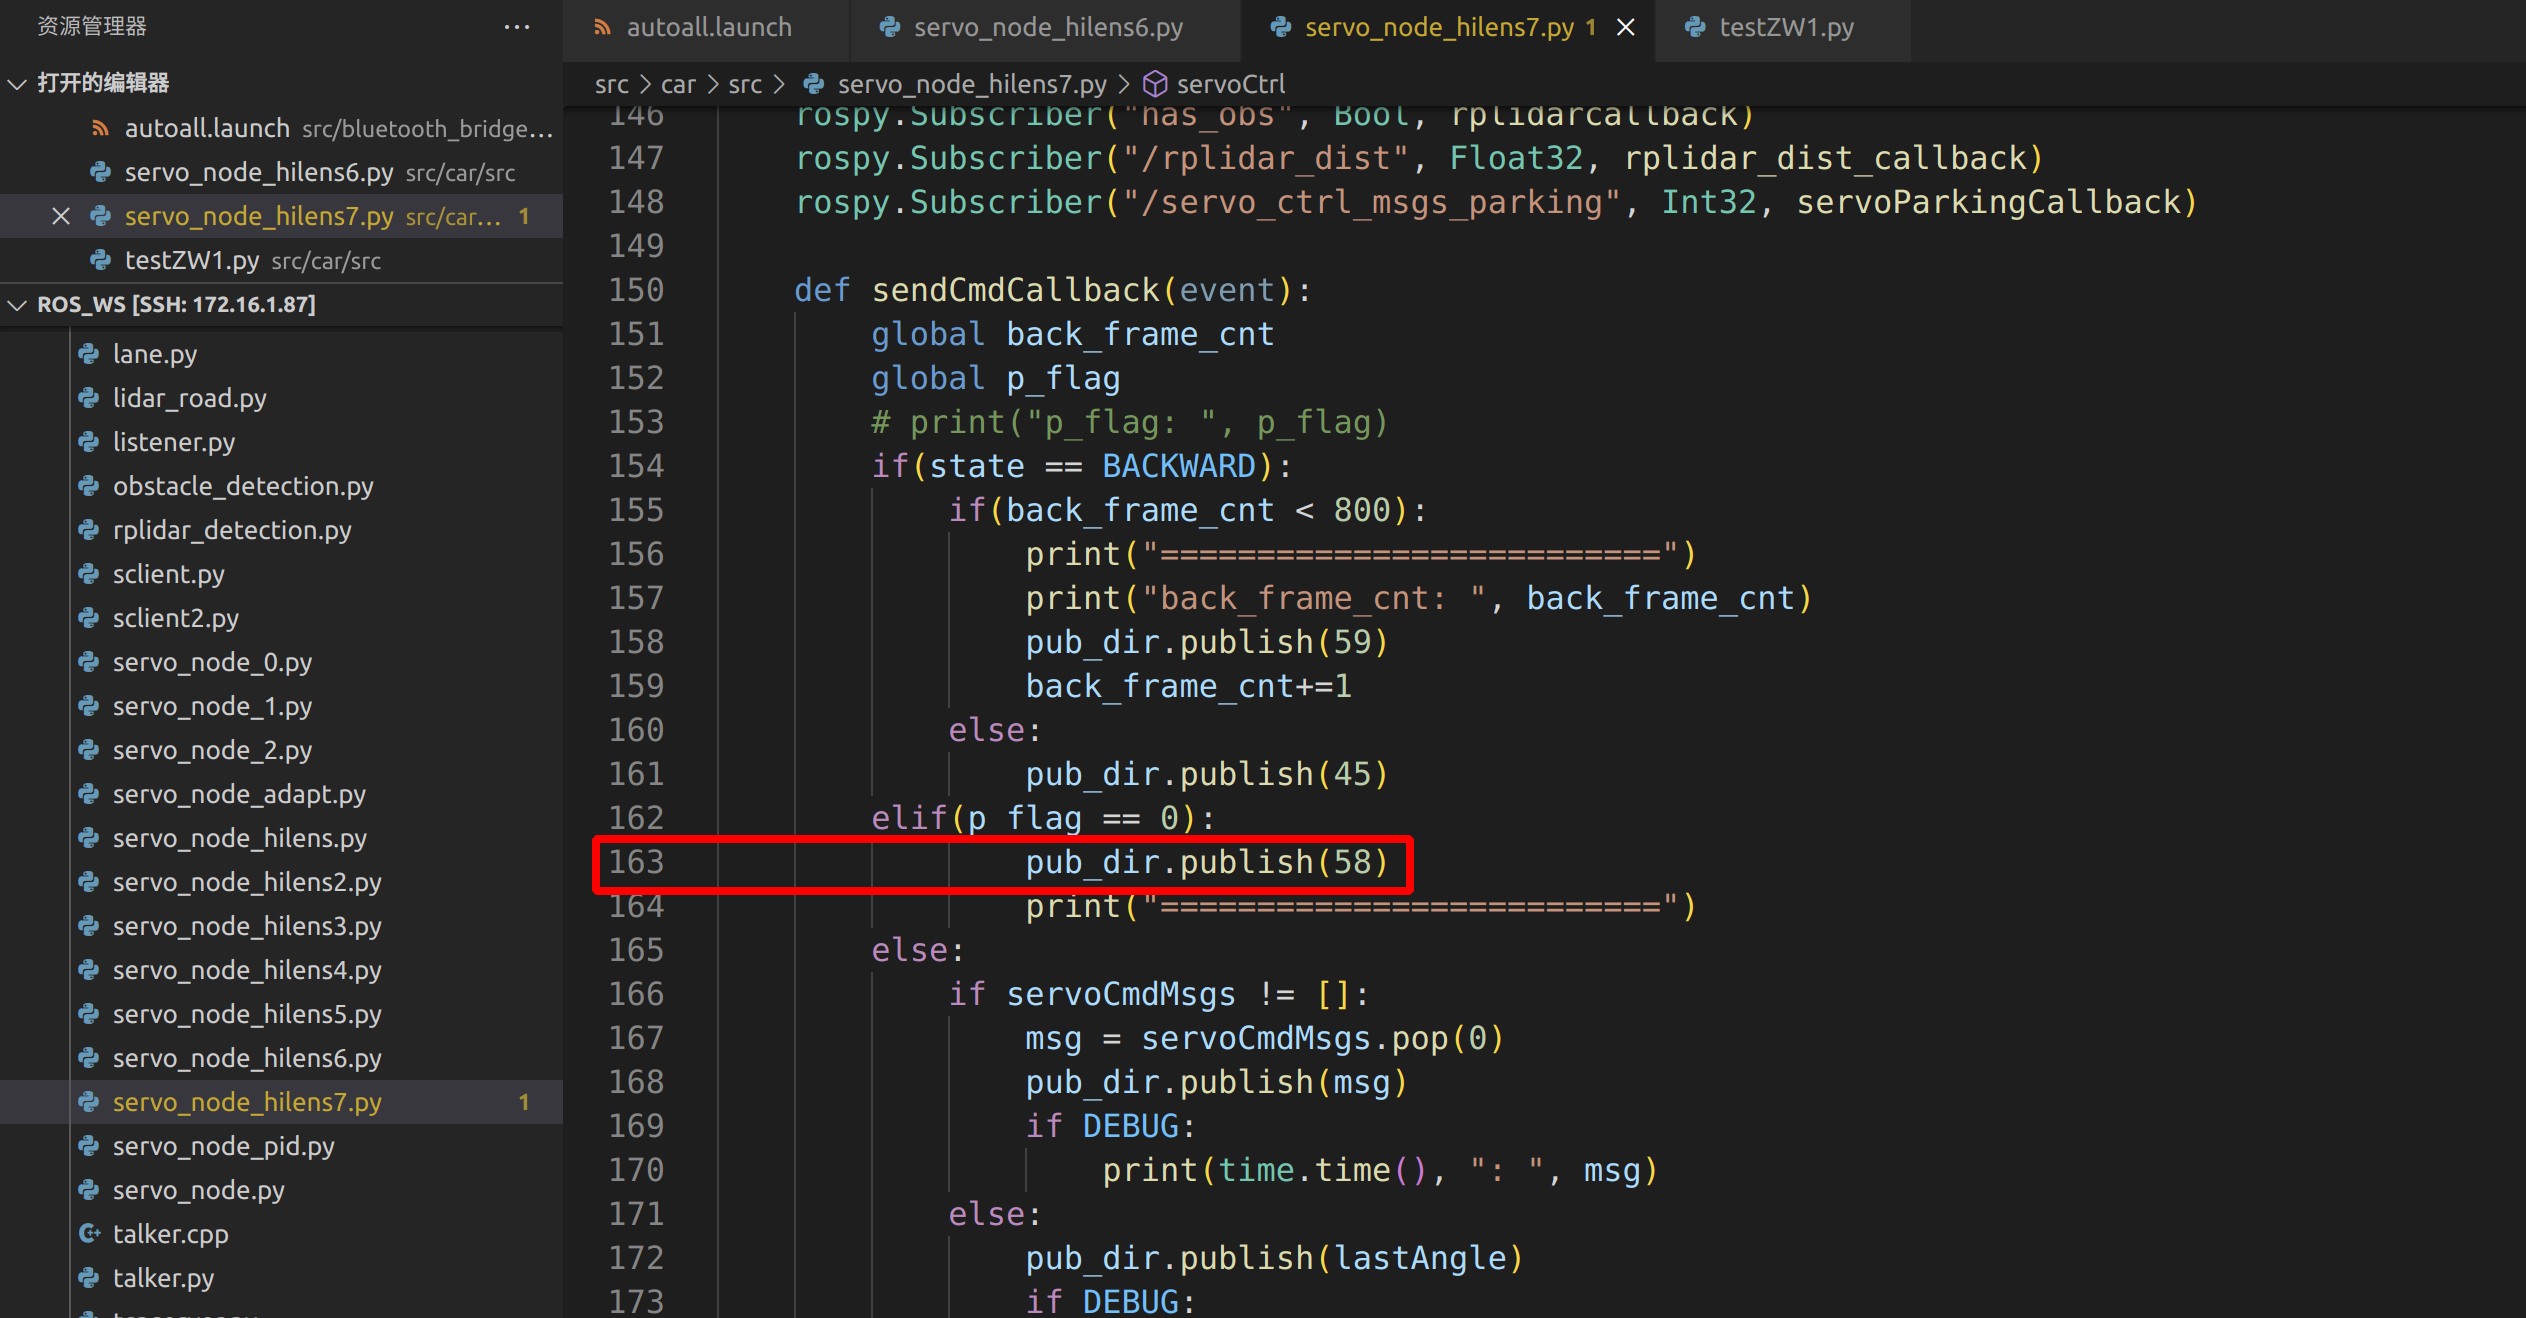
Task: Click RSS icon beside autoall.launch in open editors
Action: click(x=100, y=128)
